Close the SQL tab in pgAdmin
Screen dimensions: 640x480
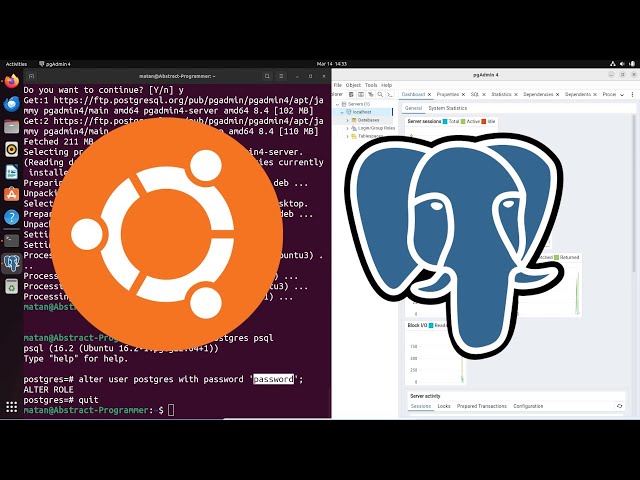(484, 94)
